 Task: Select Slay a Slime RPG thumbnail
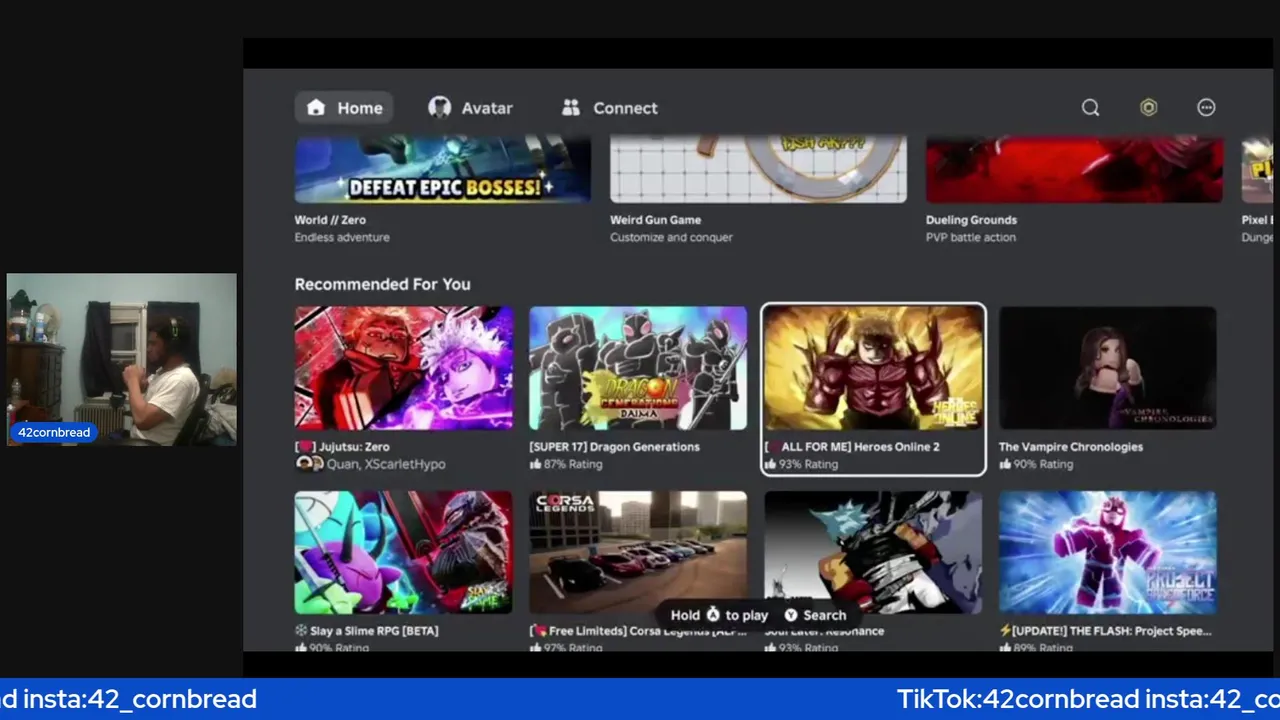click(404, 552)
